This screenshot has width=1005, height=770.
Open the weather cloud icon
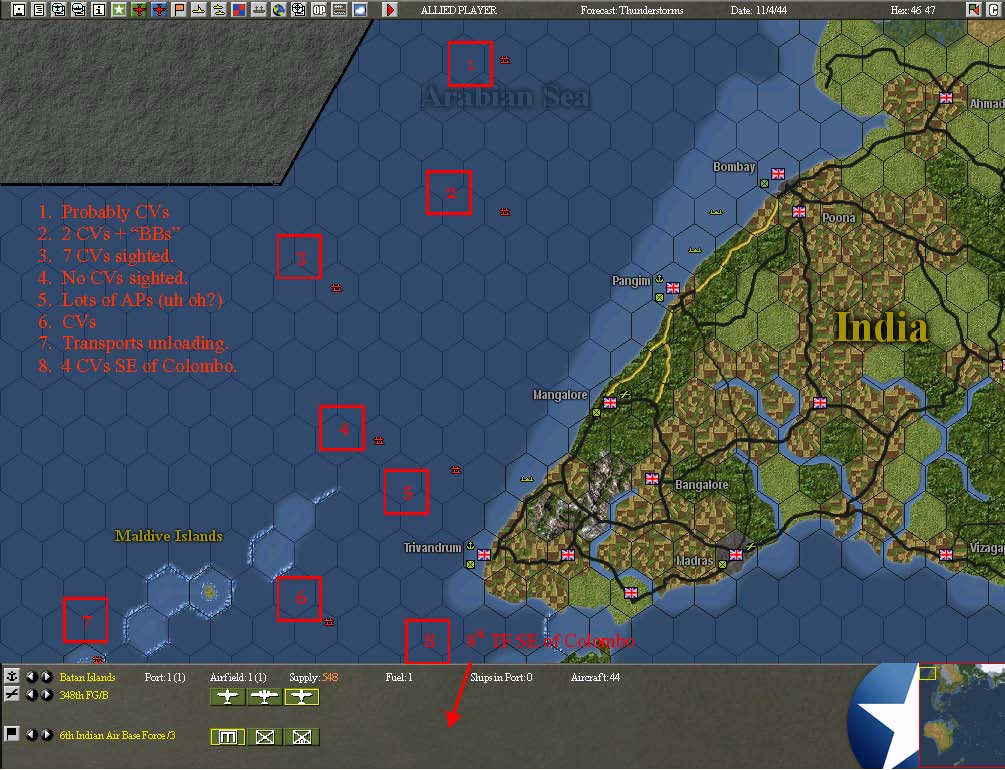pyautogui.click(x=360, y=10)
